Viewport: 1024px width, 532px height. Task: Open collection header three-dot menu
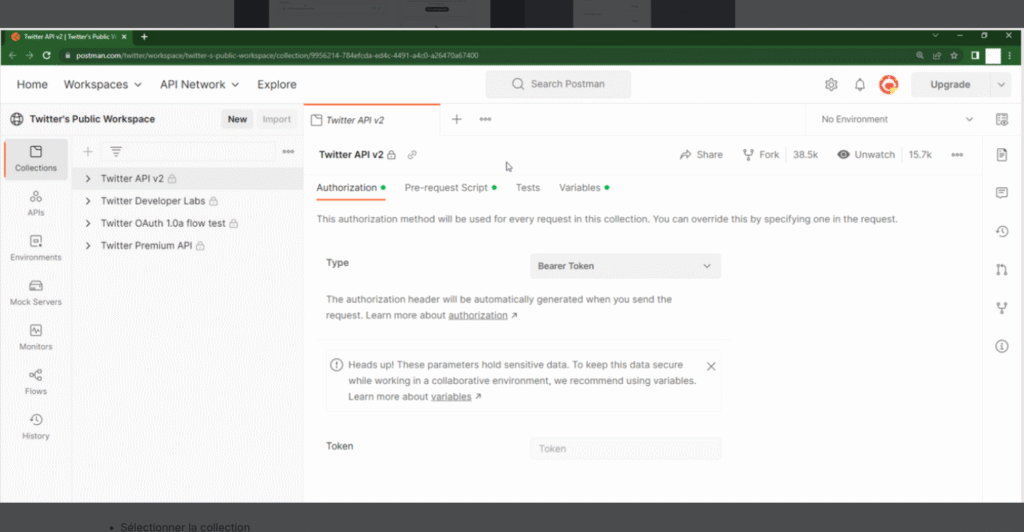tap(957, 155)
